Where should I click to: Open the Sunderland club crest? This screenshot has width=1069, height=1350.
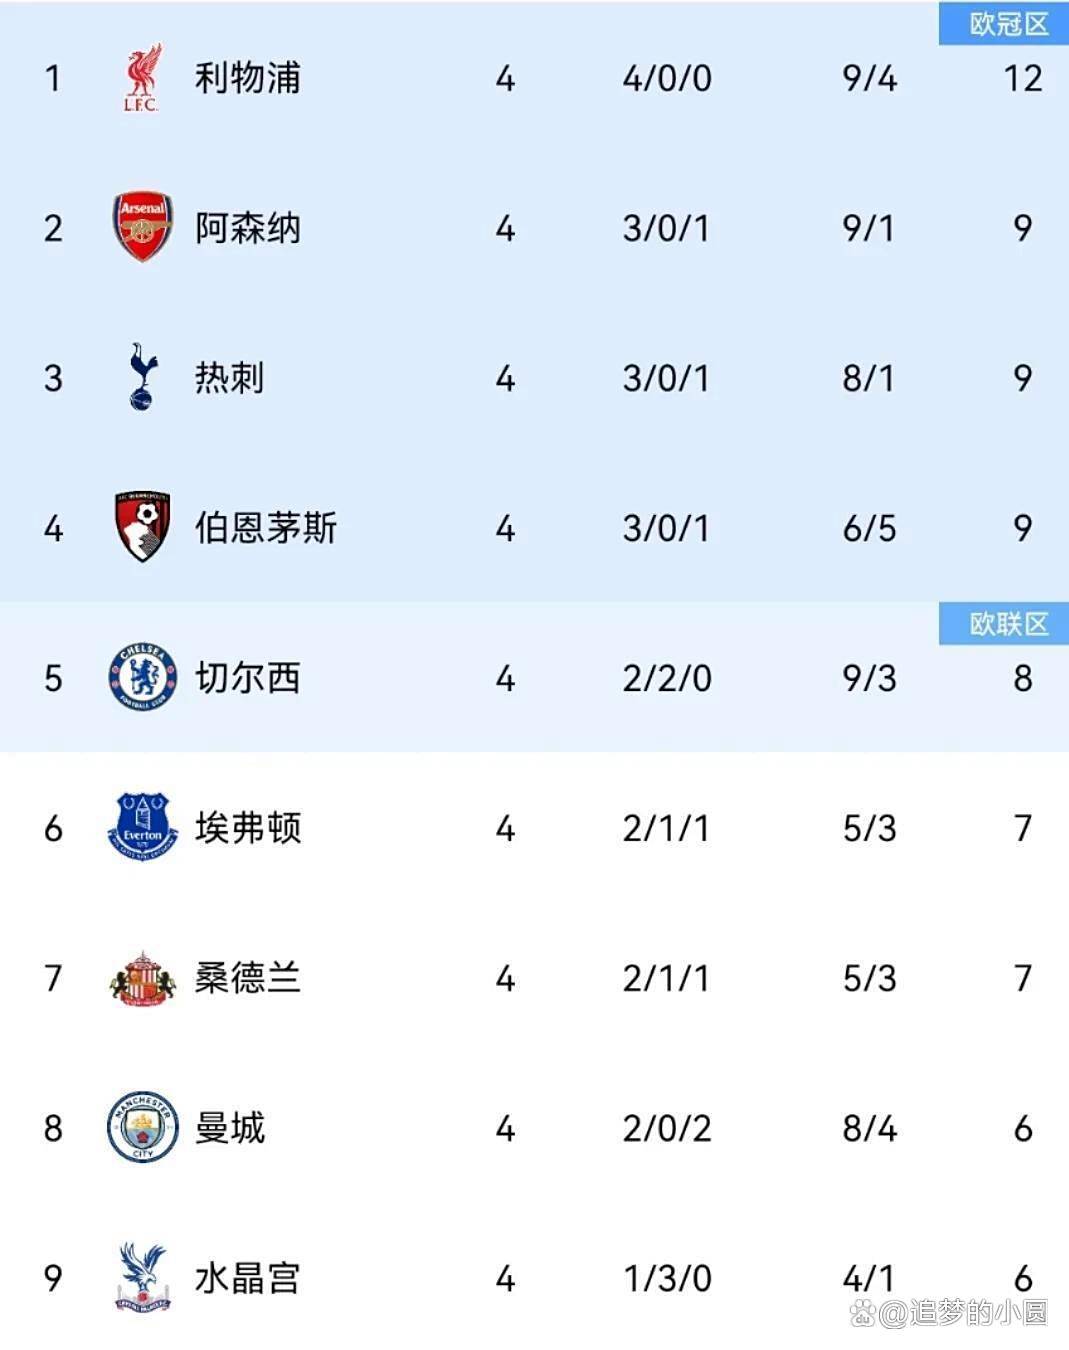click(143, 977)
